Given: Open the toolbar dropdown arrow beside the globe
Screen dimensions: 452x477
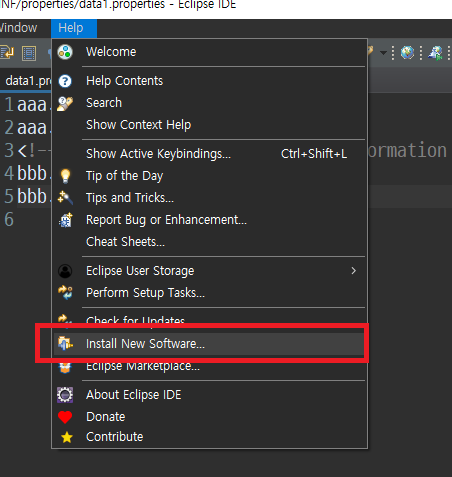Looking at the screenshot, I should click(x=383, y=53).
